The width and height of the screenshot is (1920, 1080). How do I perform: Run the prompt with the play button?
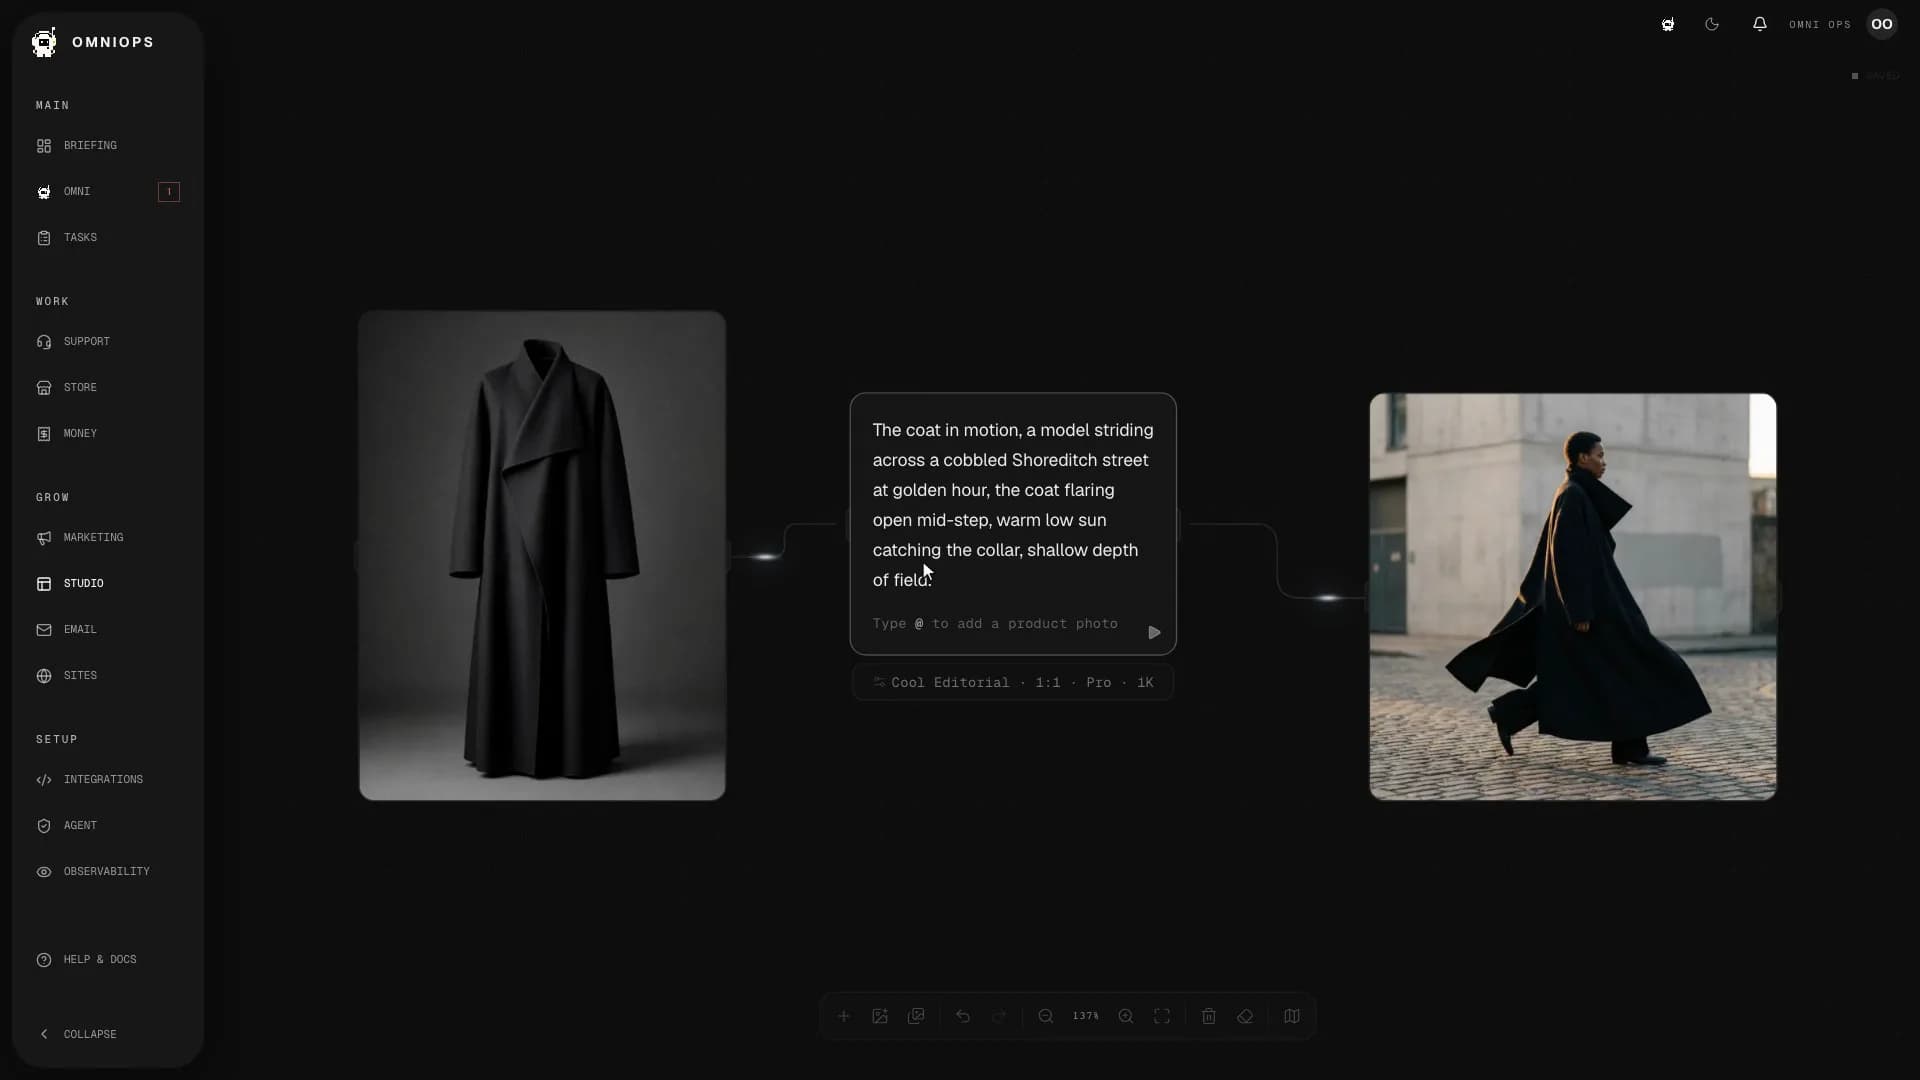(x=1154, y=633)
